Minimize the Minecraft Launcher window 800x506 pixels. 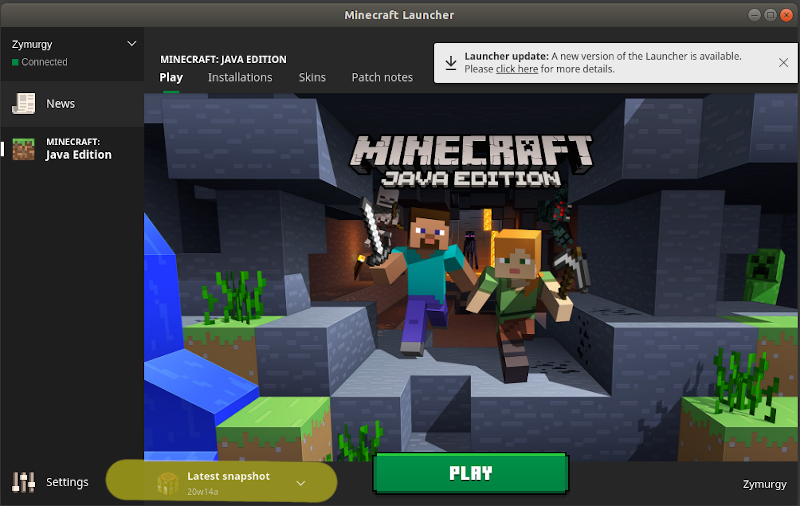754,15
